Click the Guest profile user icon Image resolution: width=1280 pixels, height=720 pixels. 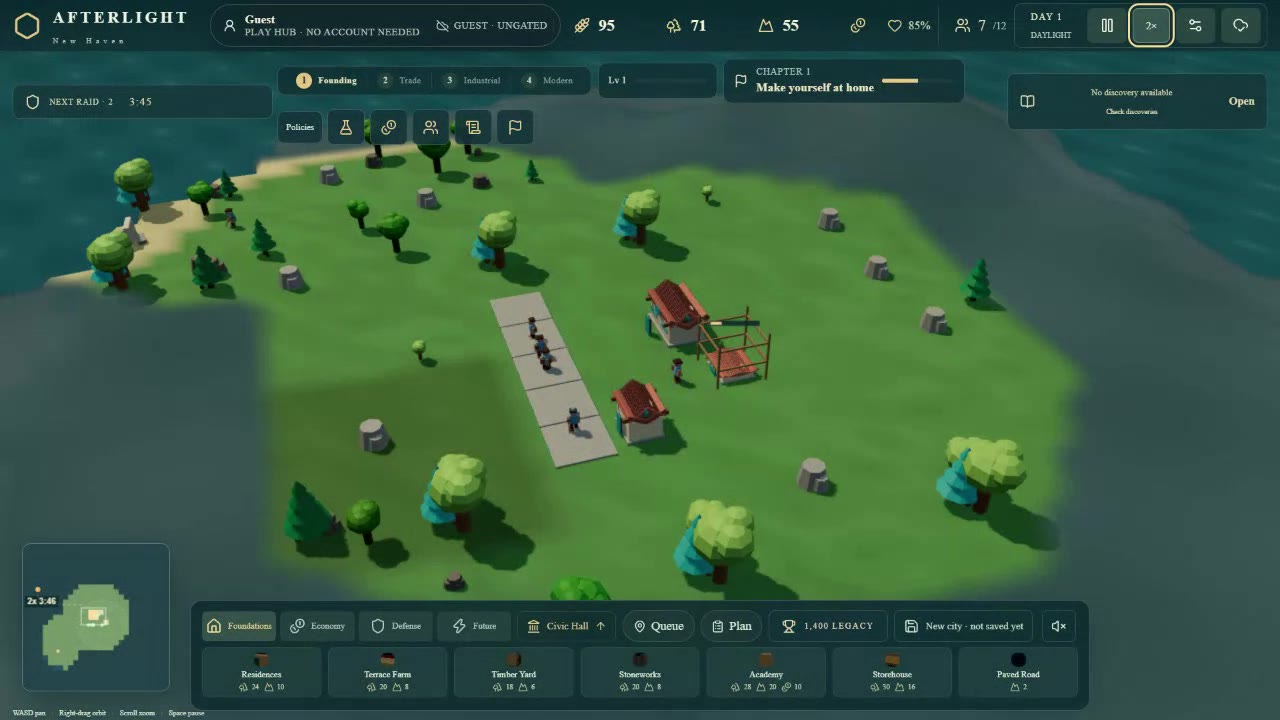[x=230, y=26]
